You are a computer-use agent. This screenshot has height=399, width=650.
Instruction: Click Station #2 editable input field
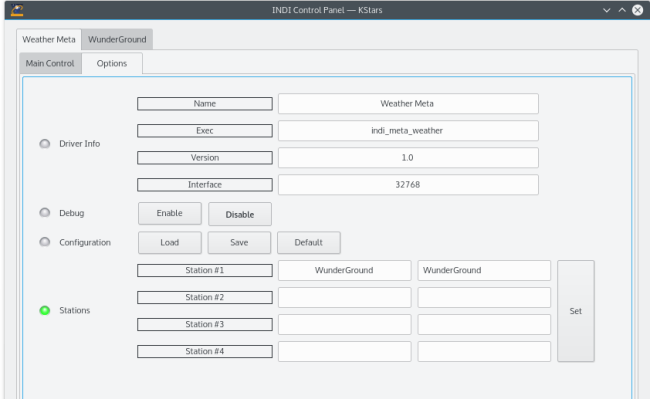[x=484, y=297]
